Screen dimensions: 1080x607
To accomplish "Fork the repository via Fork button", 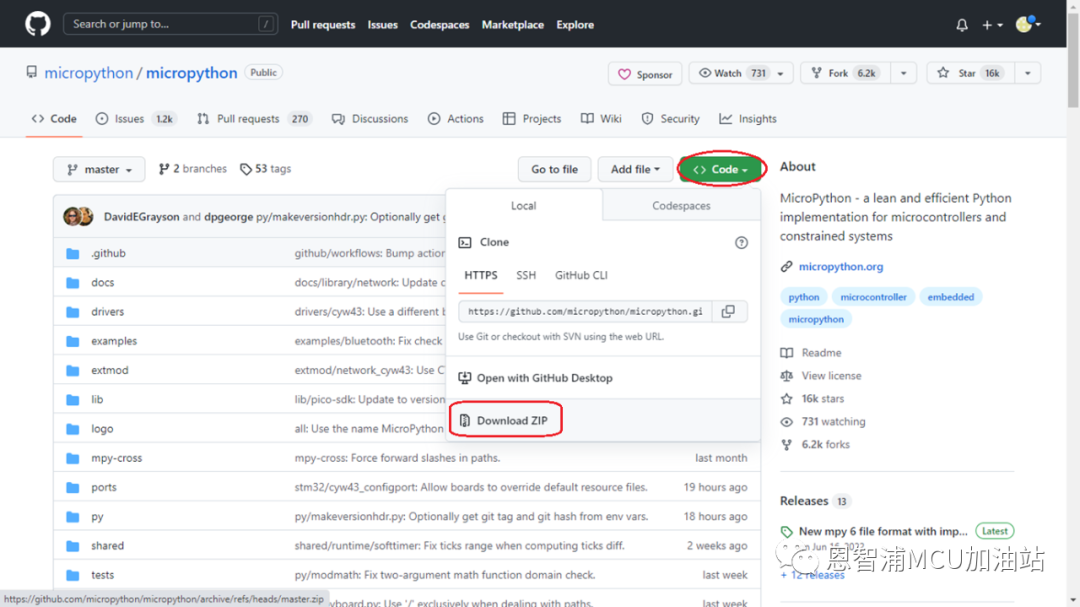I will 846,73.
